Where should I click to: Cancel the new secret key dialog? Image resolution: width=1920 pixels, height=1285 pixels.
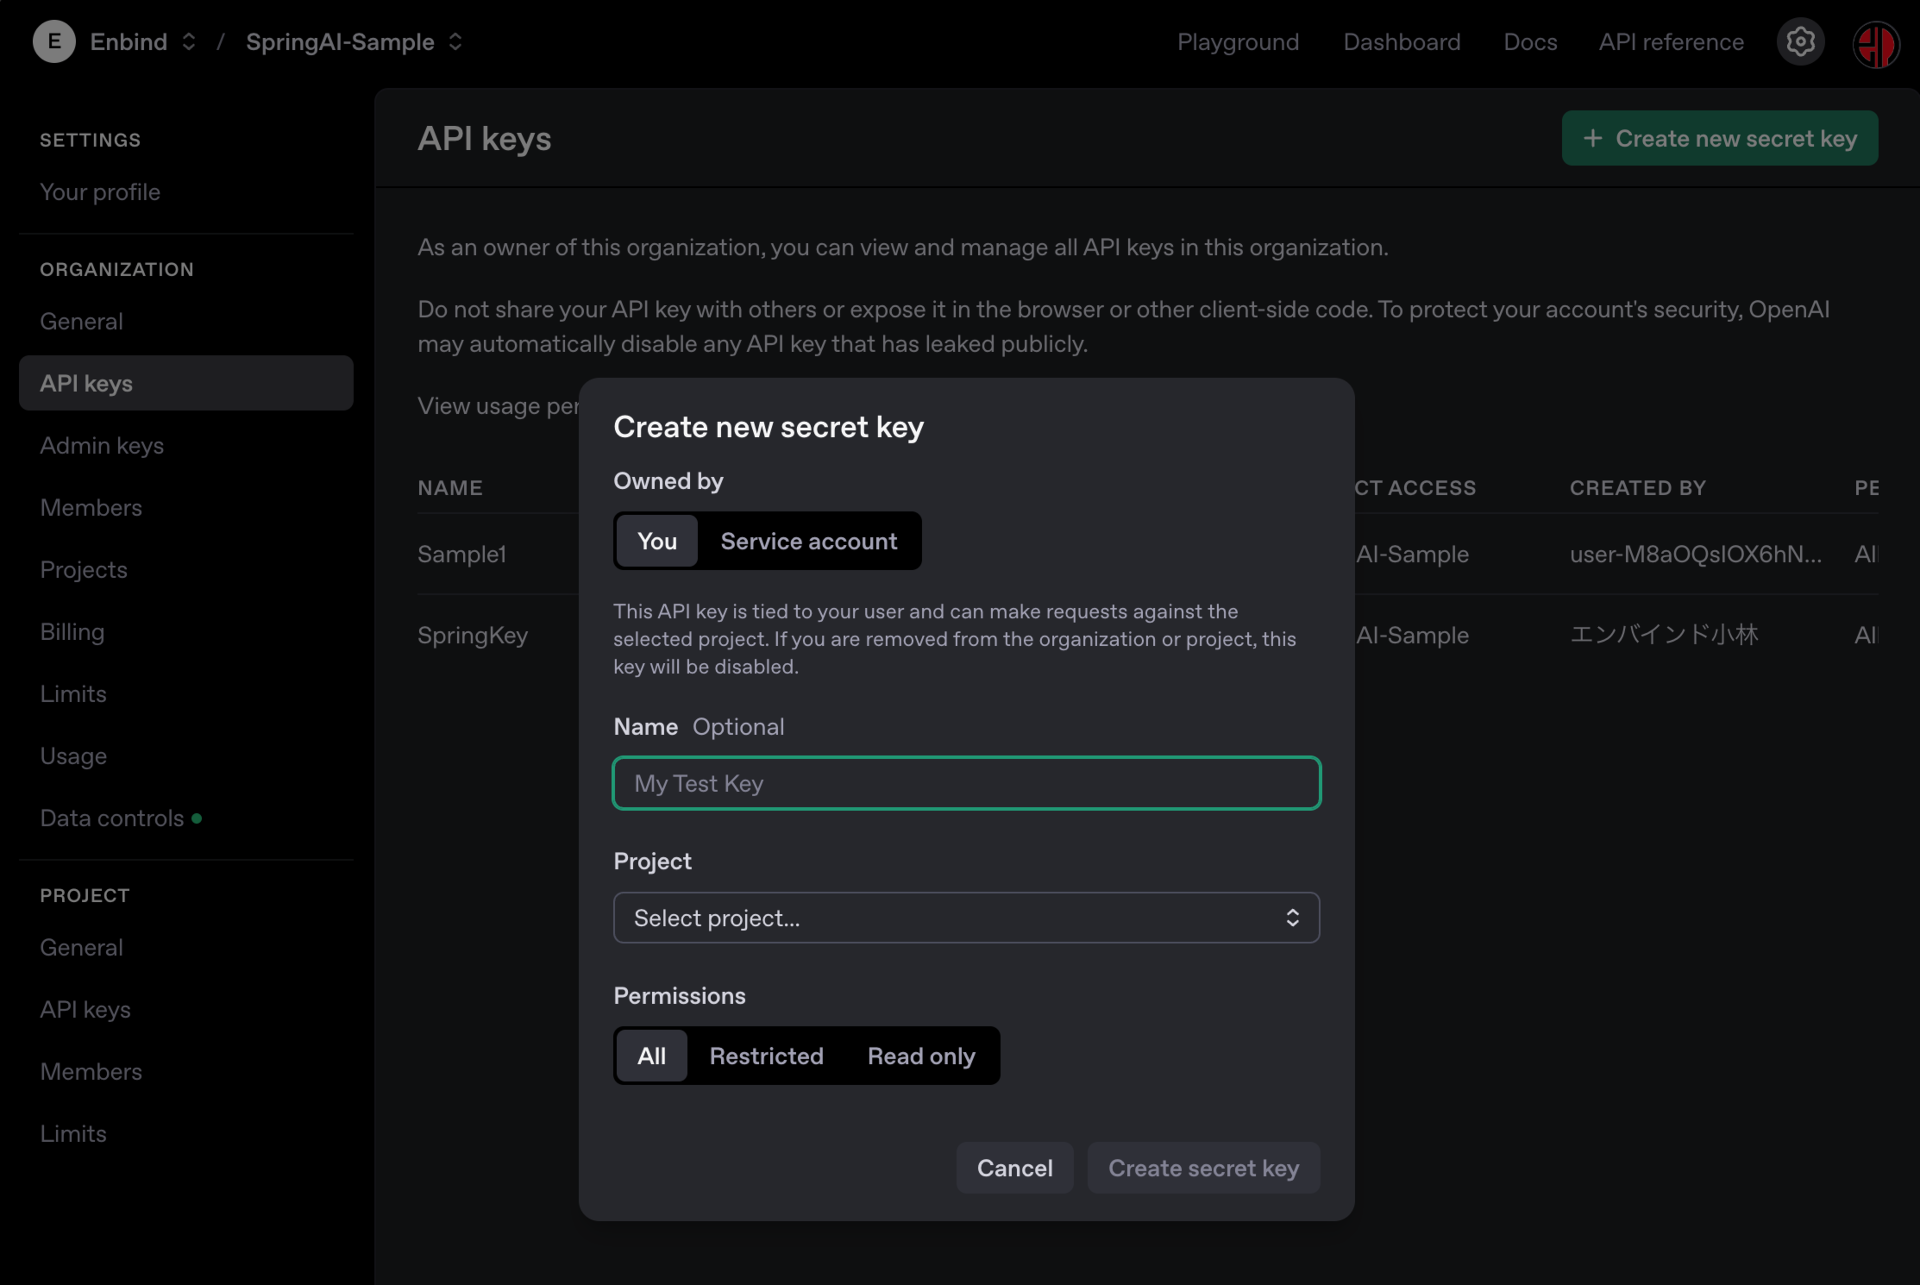pos(1014,1168)
